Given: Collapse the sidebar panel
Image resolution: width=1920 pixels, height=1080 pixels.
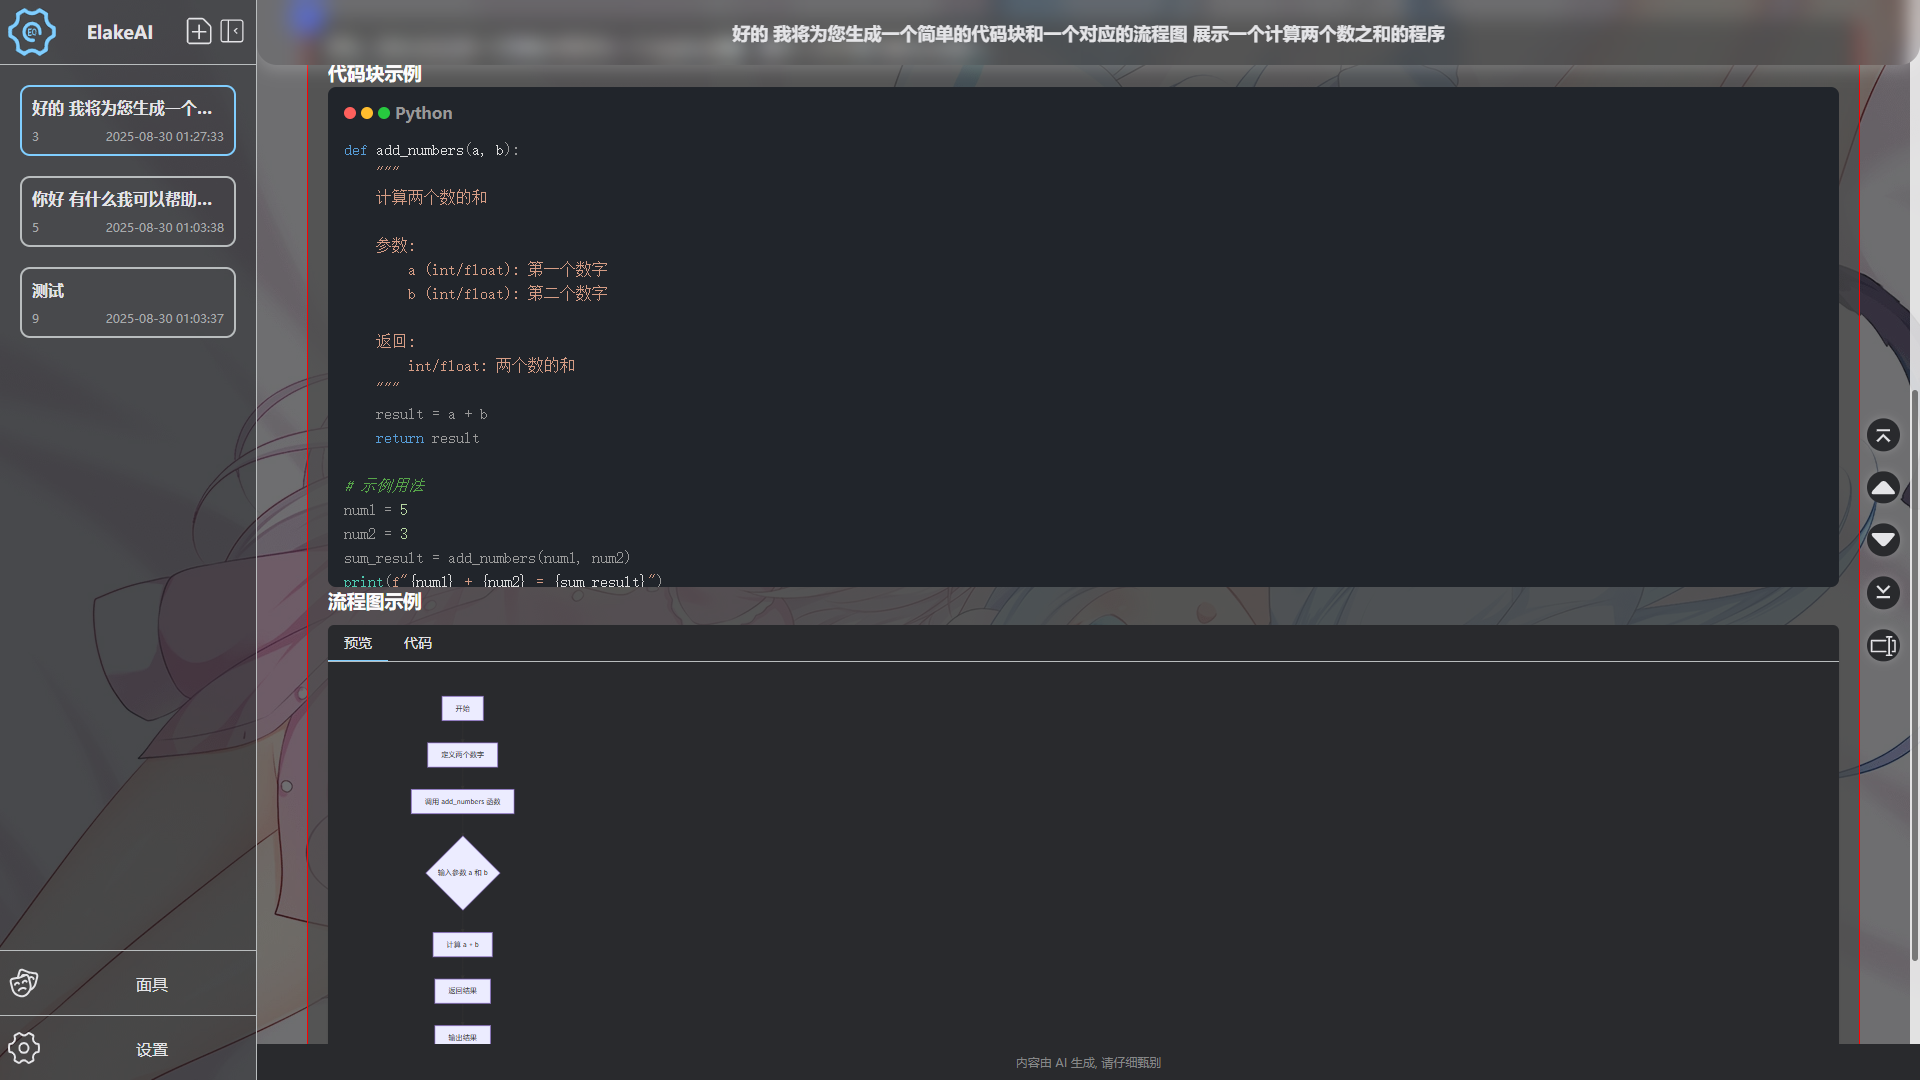Looking at the screenshot, I should pos(232,32).
